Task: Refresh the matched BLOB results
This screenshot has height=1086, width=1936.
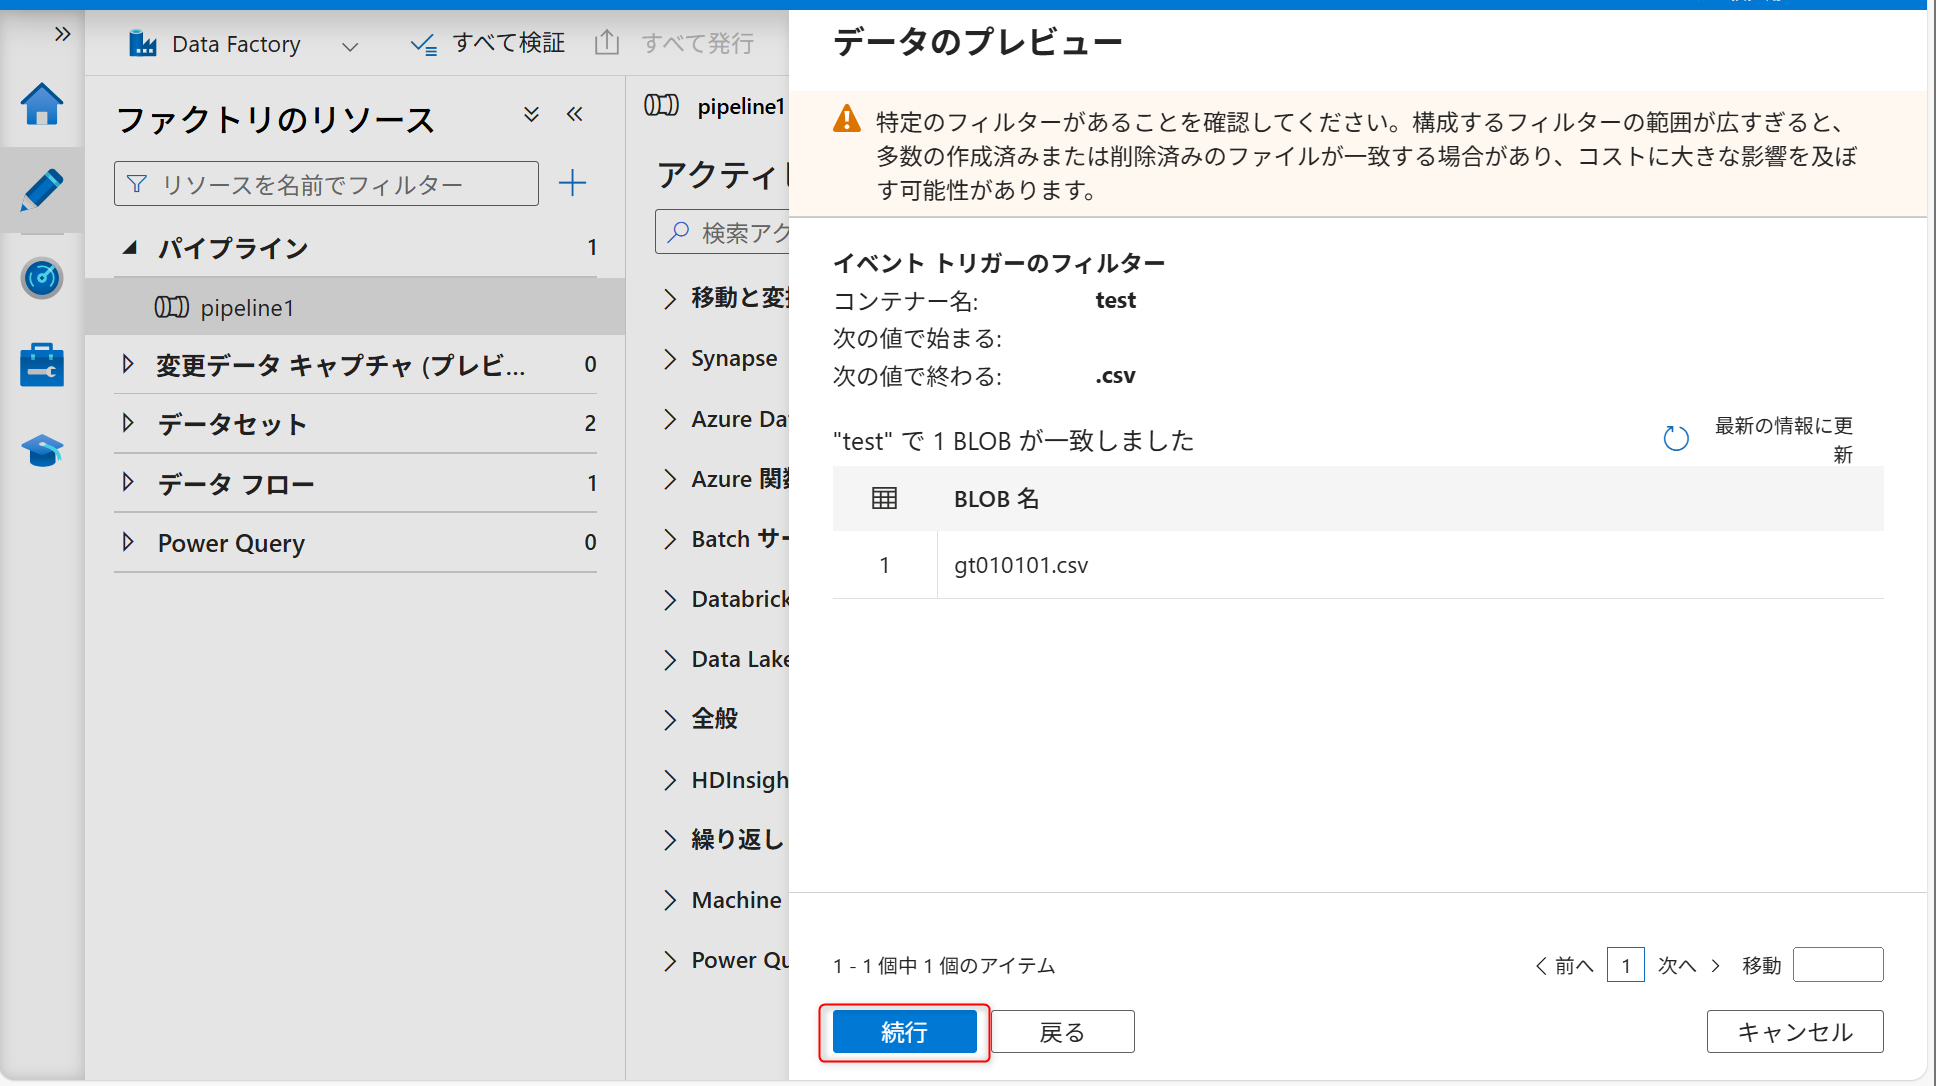Action: (x=1676, y=438)
